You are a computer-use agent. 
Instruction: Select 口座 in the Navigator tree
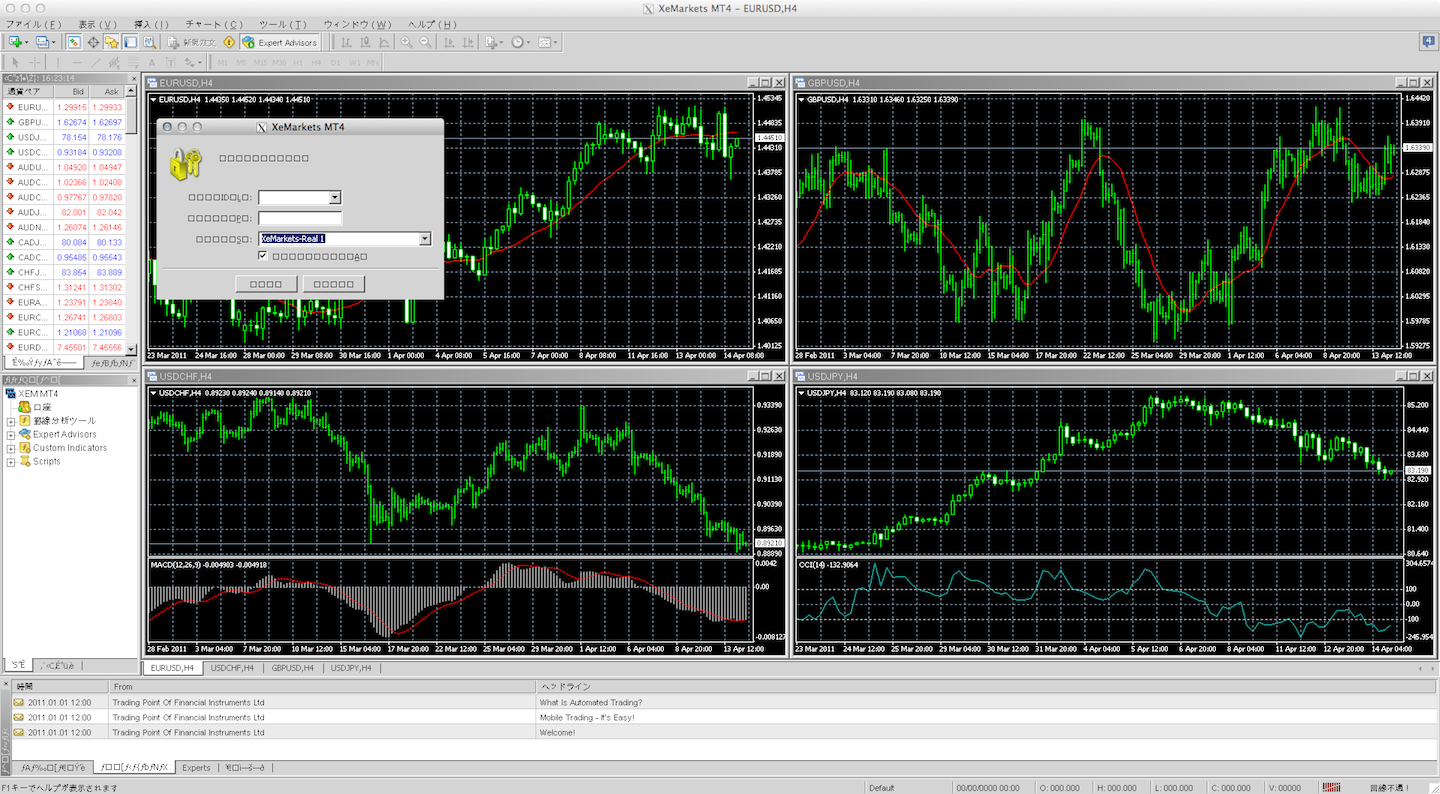tap(41, 407)
